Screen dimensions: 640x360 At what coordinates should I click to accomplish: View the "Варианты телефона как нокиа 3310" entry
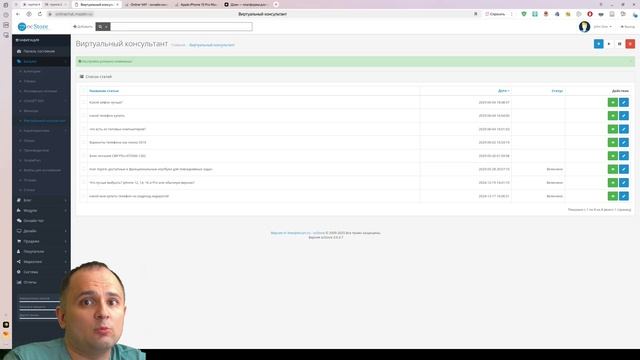pyautogui.click(x=613, y=142)
